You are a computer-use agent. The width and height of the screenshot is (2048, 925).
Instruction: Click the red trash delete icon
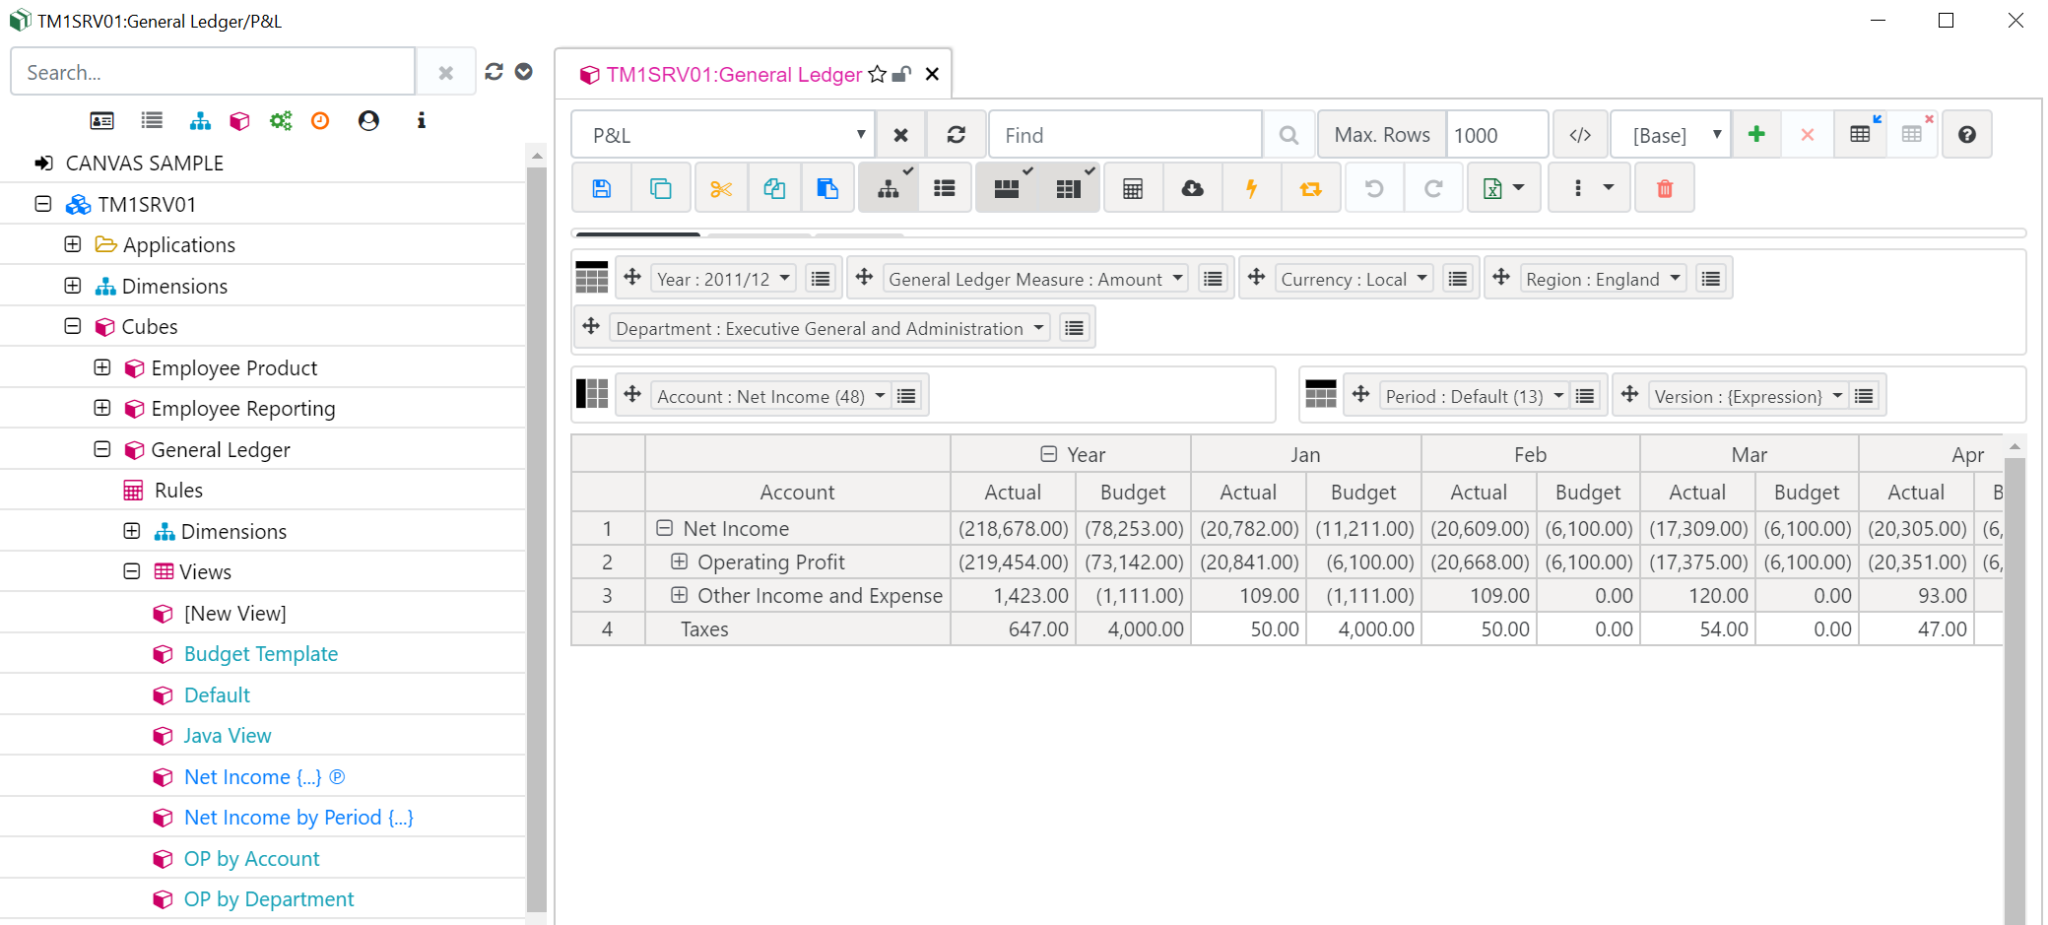point(1664,189)
